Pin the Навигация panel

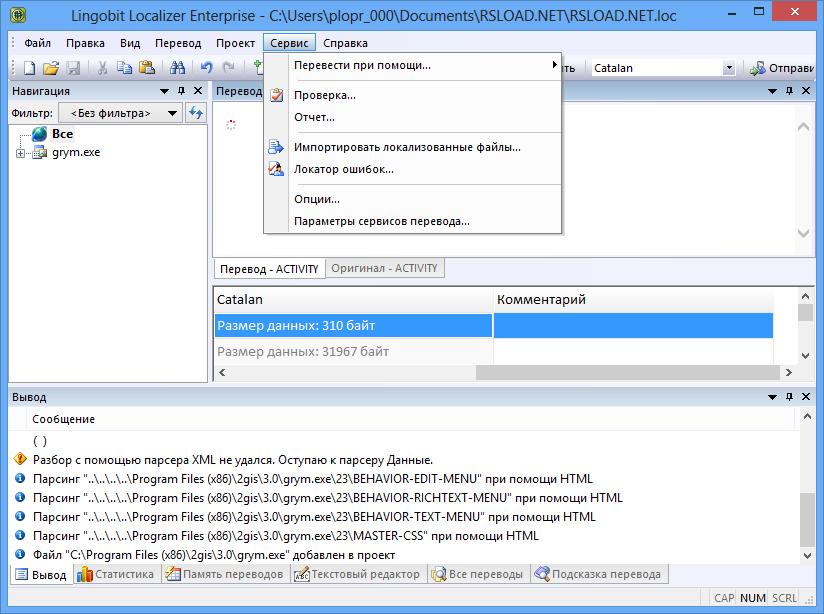point(181,91)
